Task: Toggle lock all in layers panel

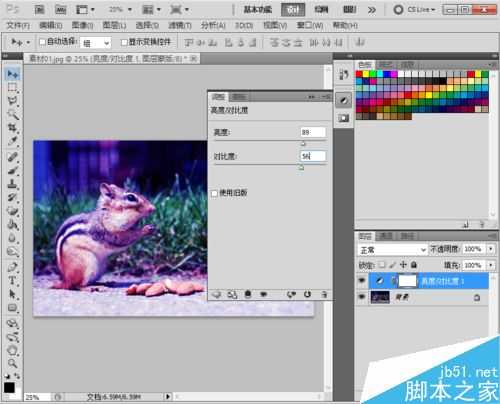Action: pos(414,265)
